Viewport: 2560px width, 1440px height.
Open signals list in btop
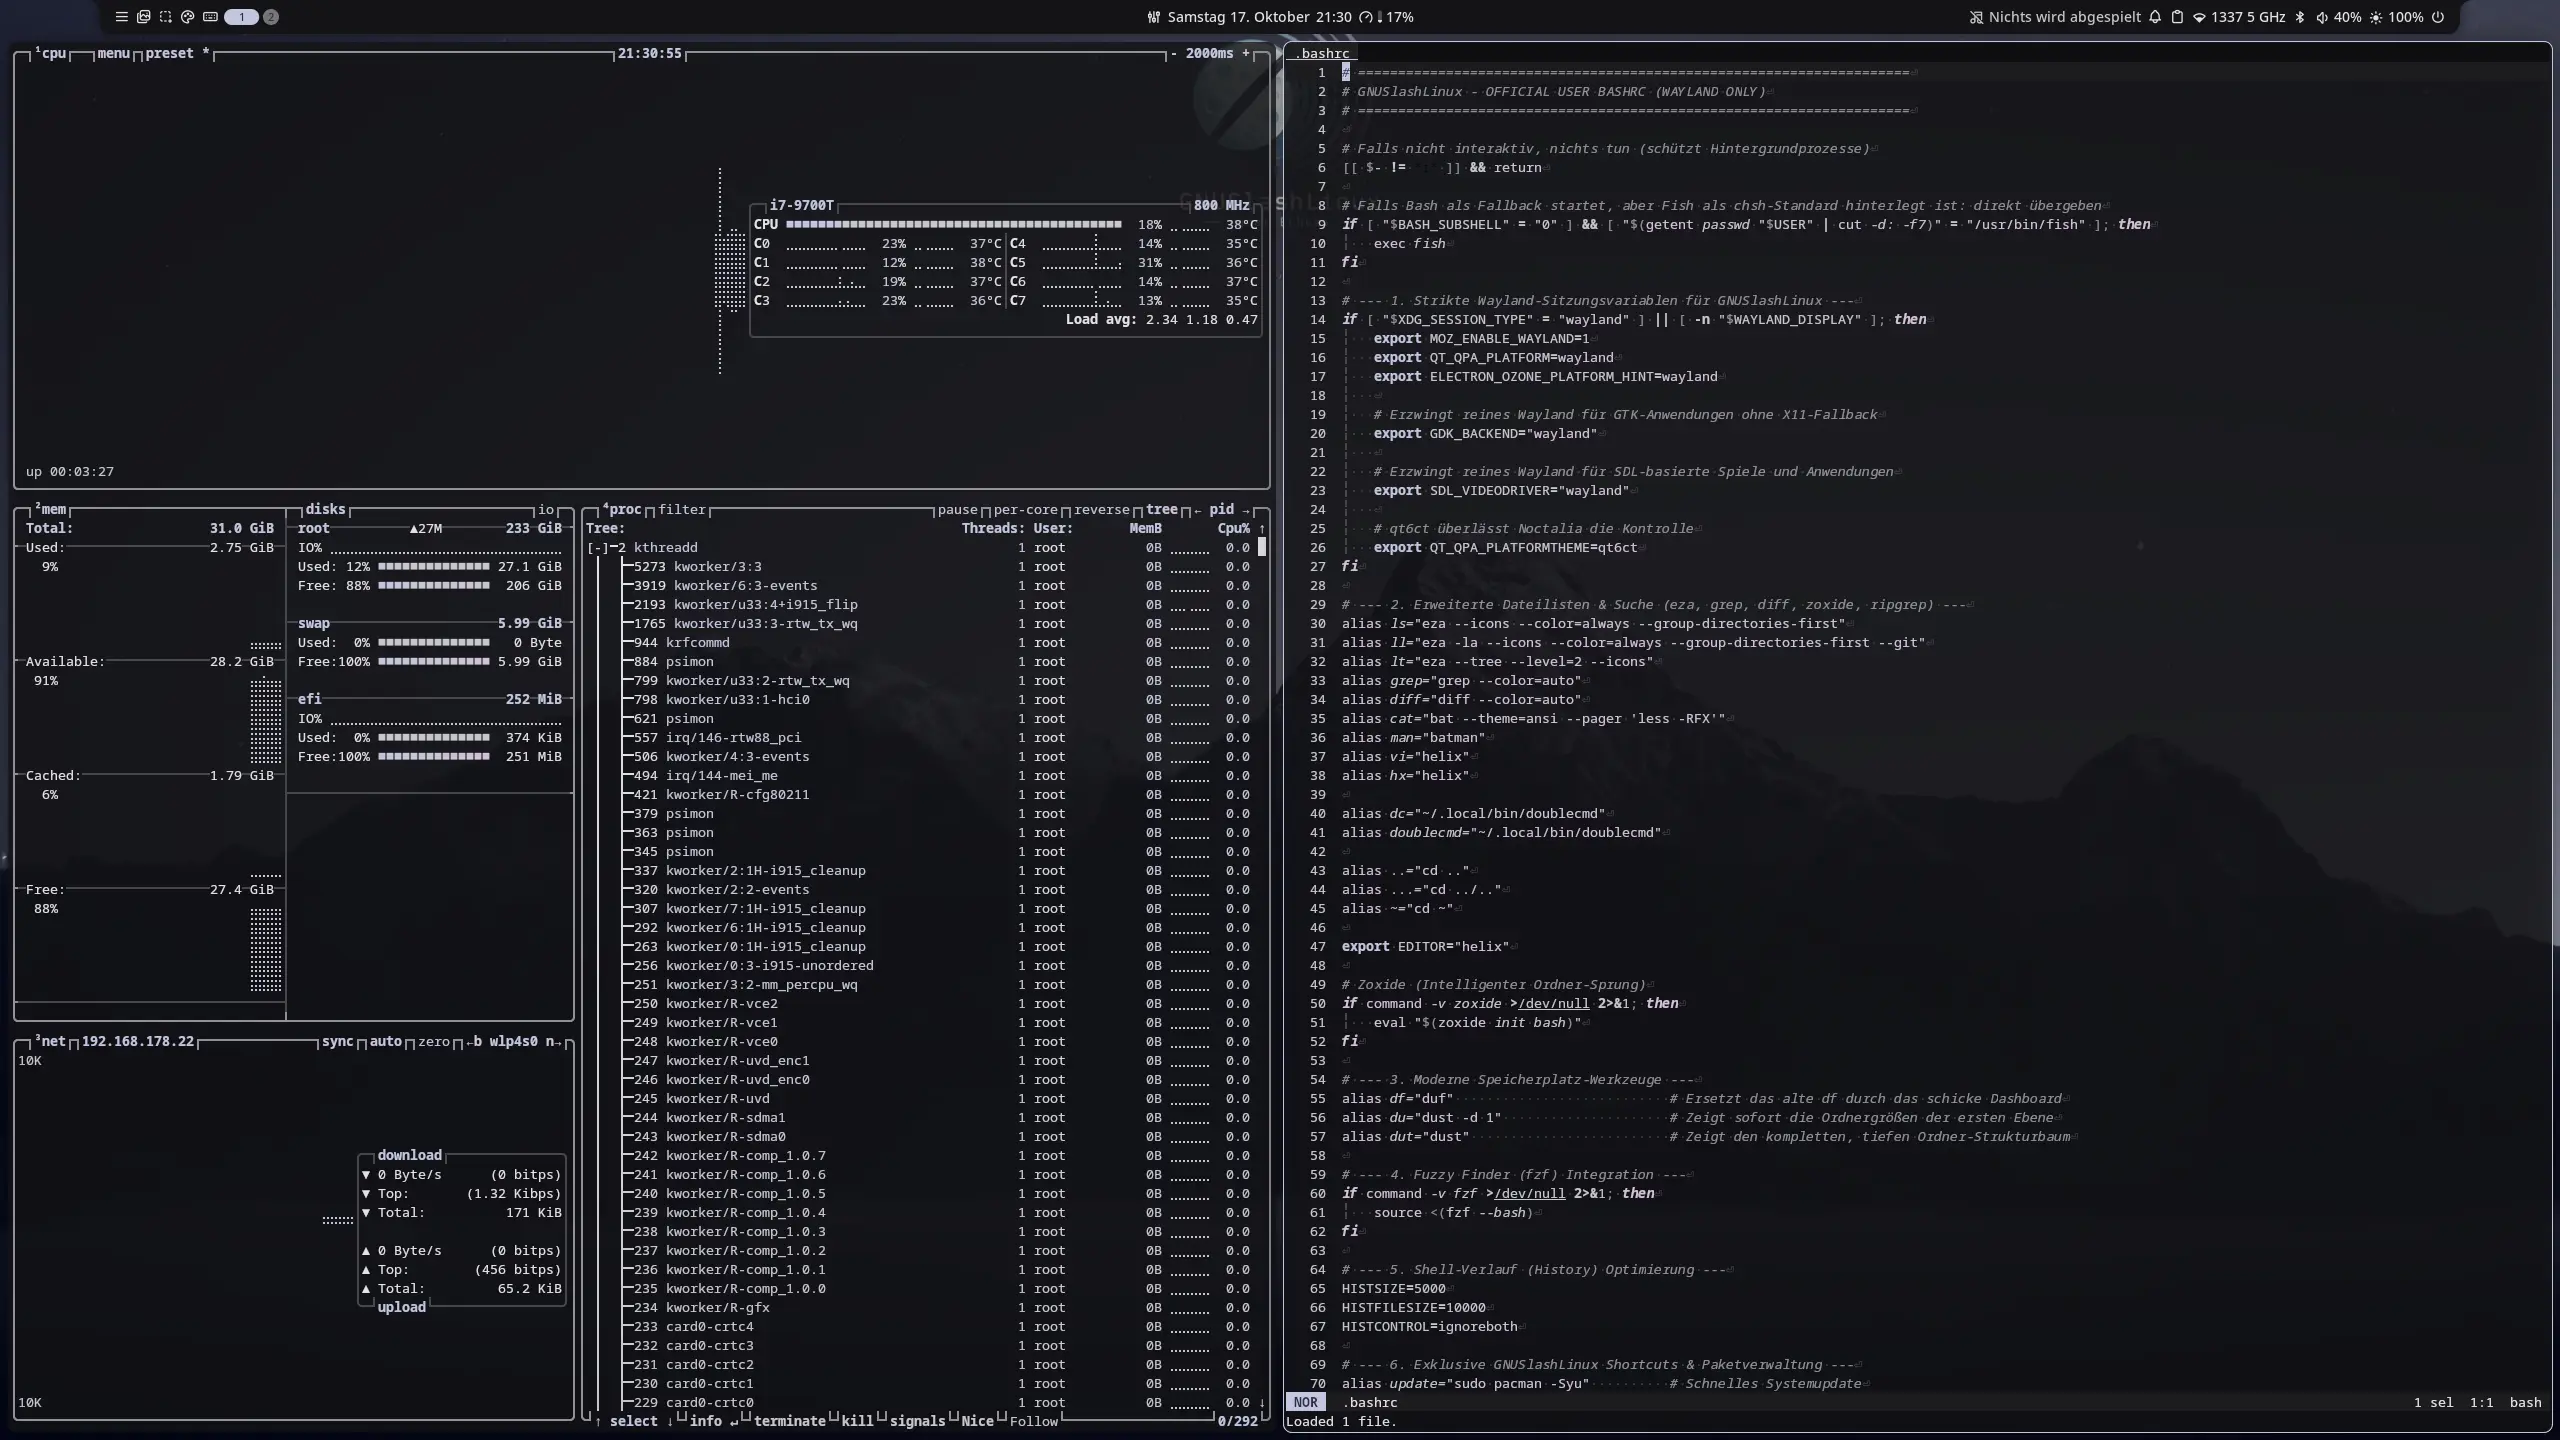coord(918,1421)
